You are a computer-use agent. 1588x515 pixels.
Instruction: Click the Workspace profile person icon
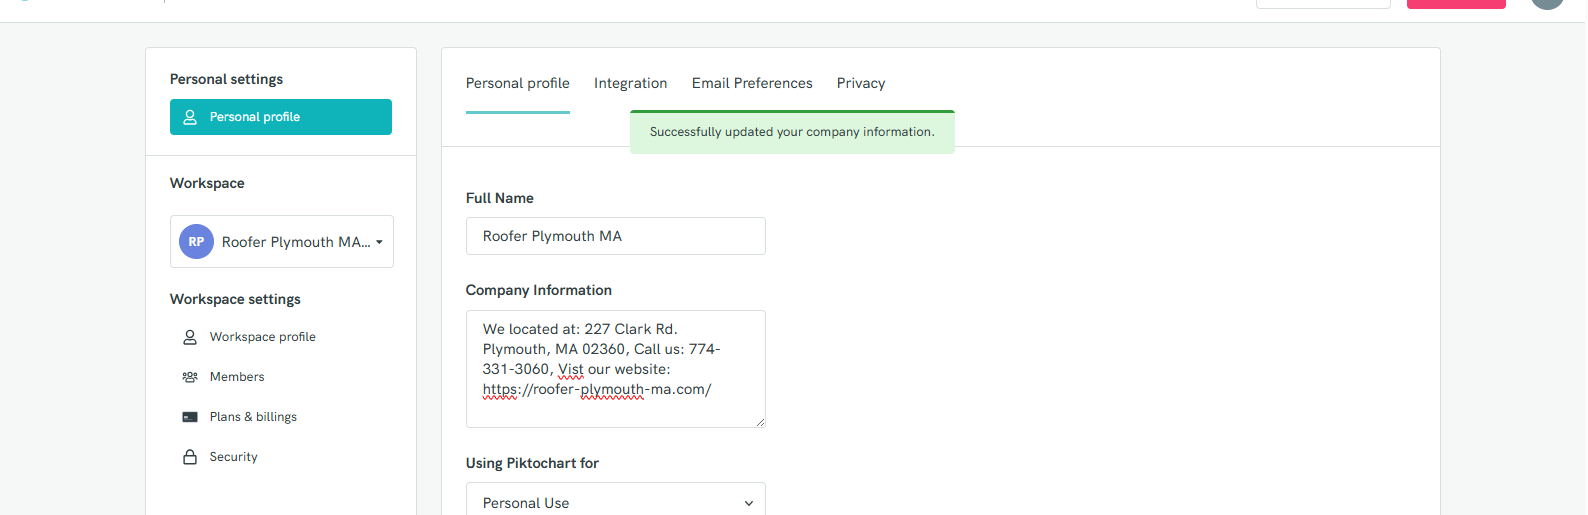(190, 337)
